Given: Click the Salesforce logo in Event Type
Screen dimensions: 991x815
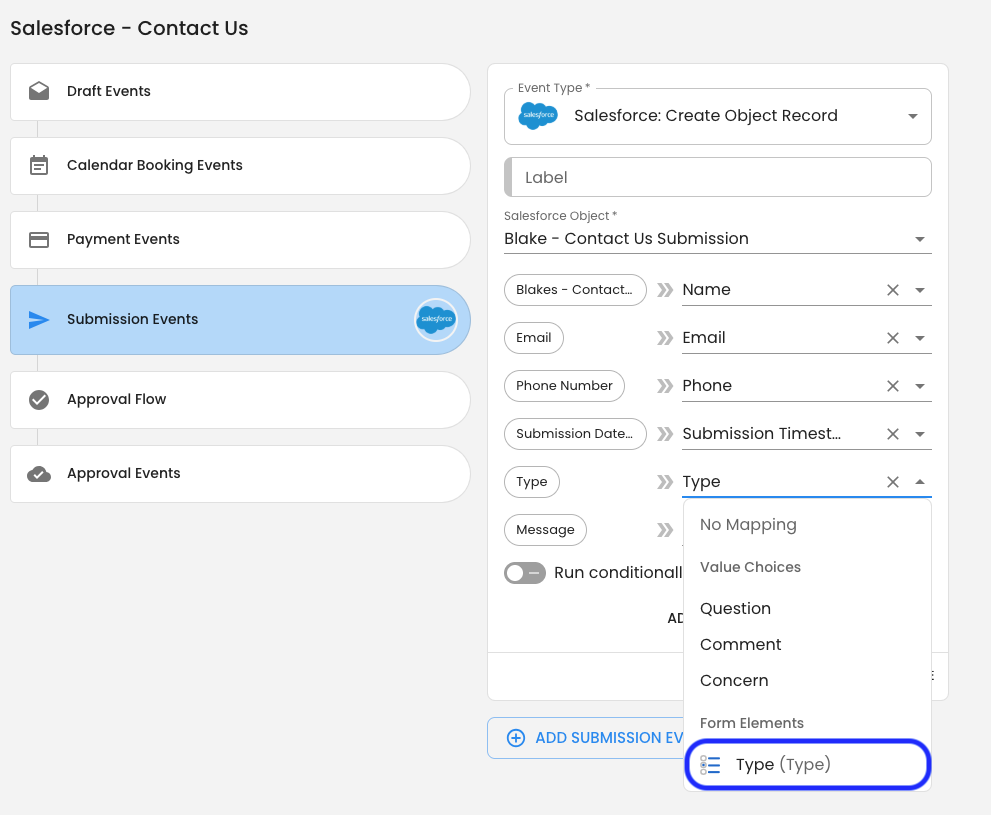Looking at the screenshot, I should point(538,116).
